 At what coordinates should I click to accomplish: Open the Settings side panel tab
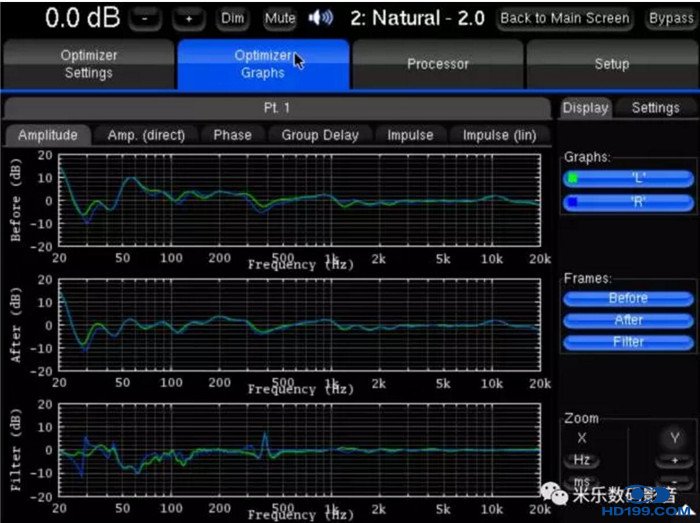(x=655, y=108)
